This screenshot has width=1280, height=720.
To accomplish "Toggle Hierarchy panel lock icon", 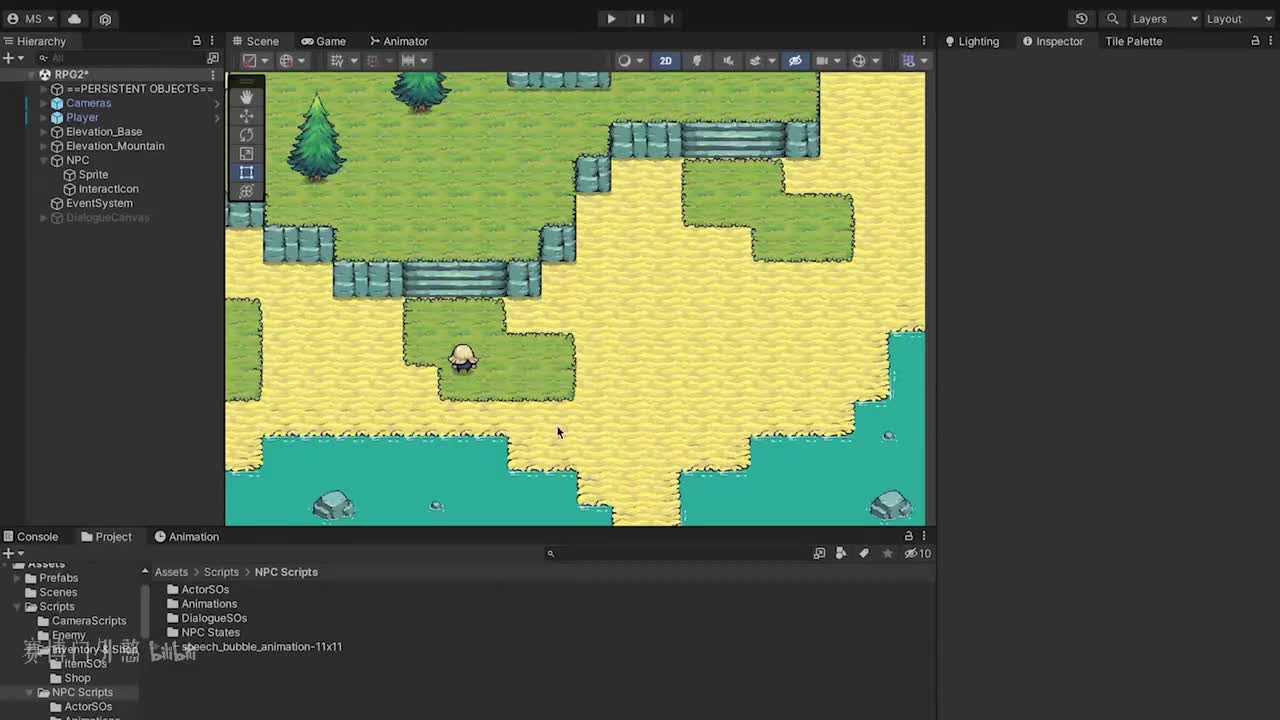I will click(196, 41).
